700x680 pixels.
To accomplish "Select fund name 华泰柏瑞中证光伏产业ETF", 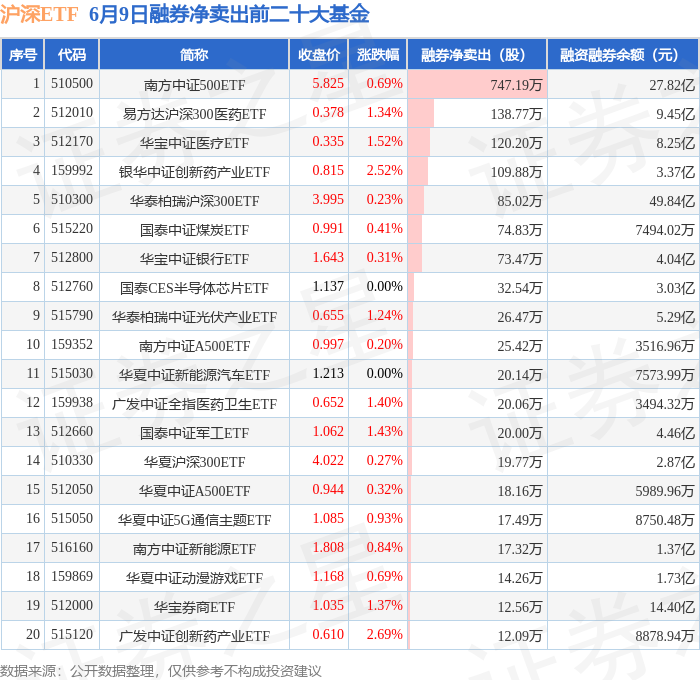I will point(194,317).
